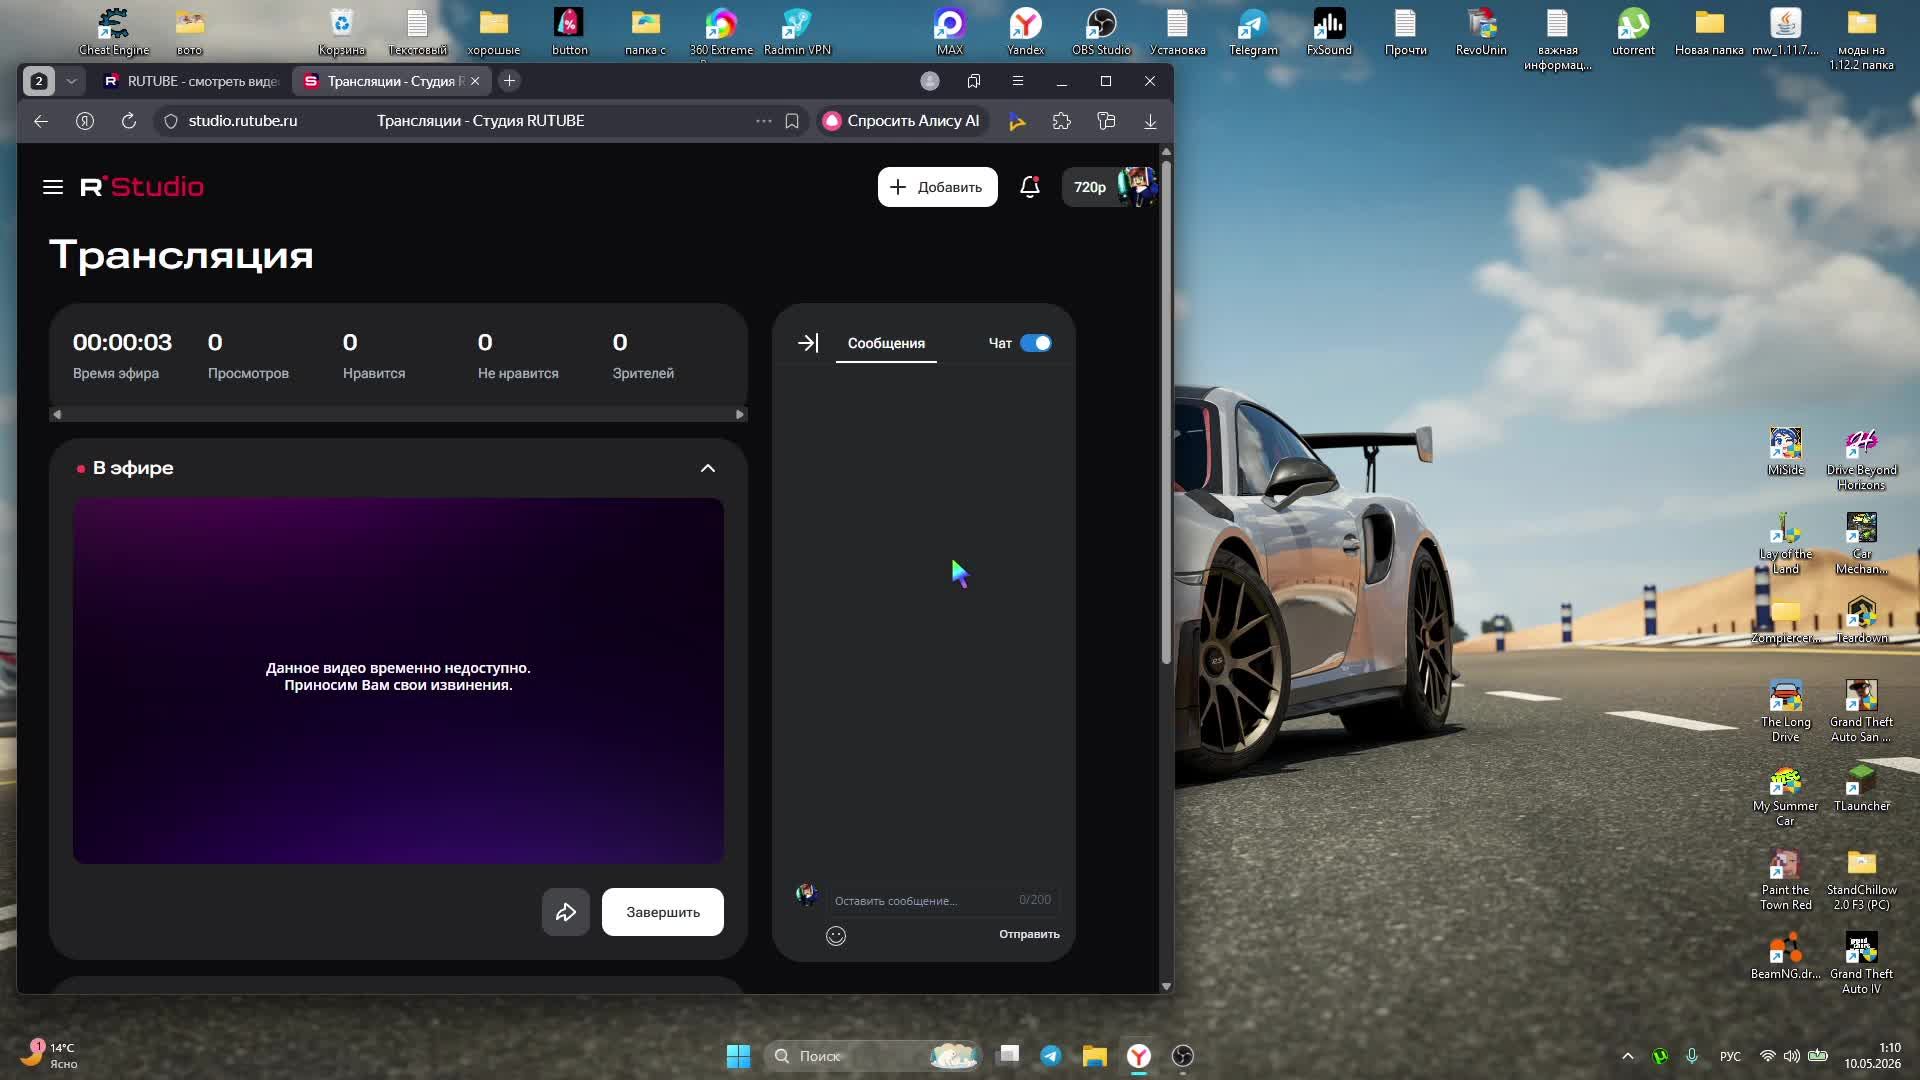
Task: Open BeamNG.drive desktop shortcut
Action: 1785,956
